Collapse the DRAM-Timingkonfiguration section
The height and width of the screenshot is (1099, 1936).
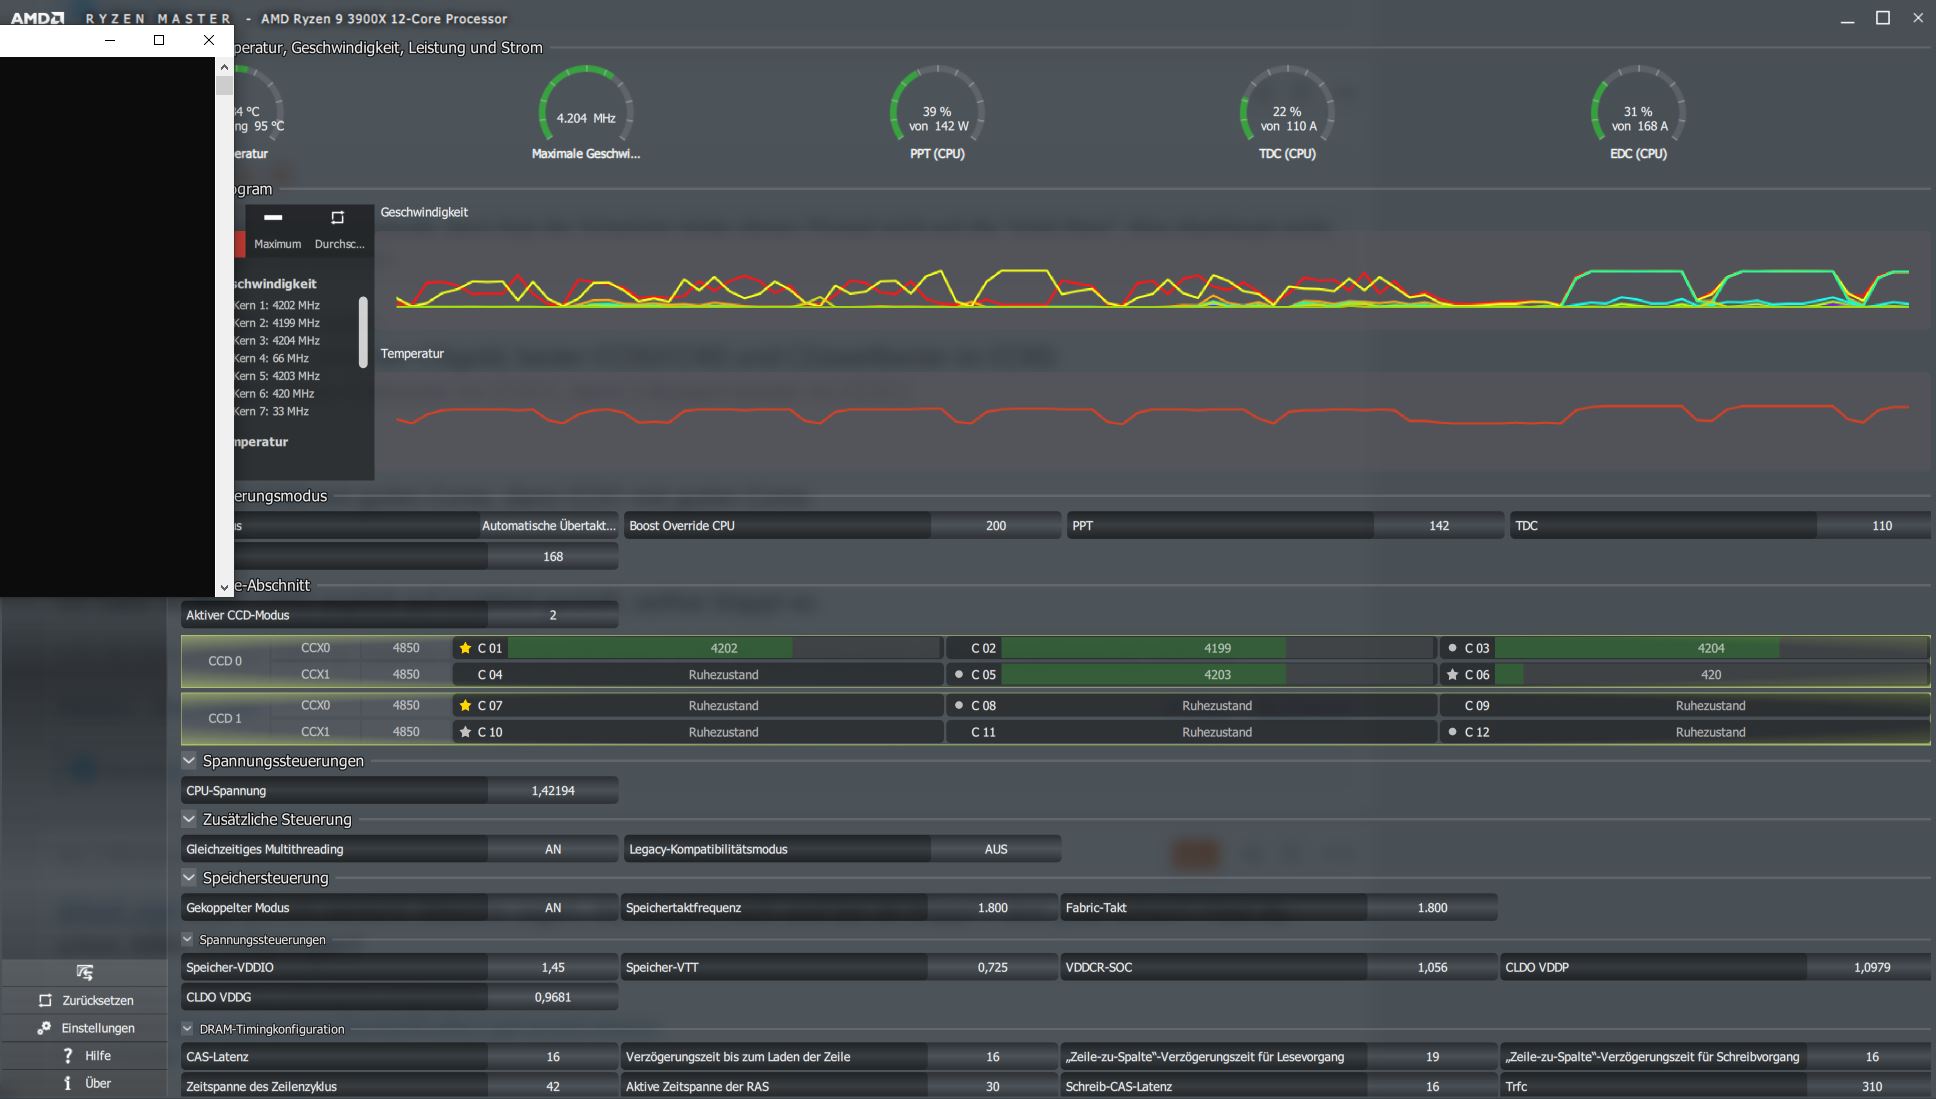(187, 1029)
